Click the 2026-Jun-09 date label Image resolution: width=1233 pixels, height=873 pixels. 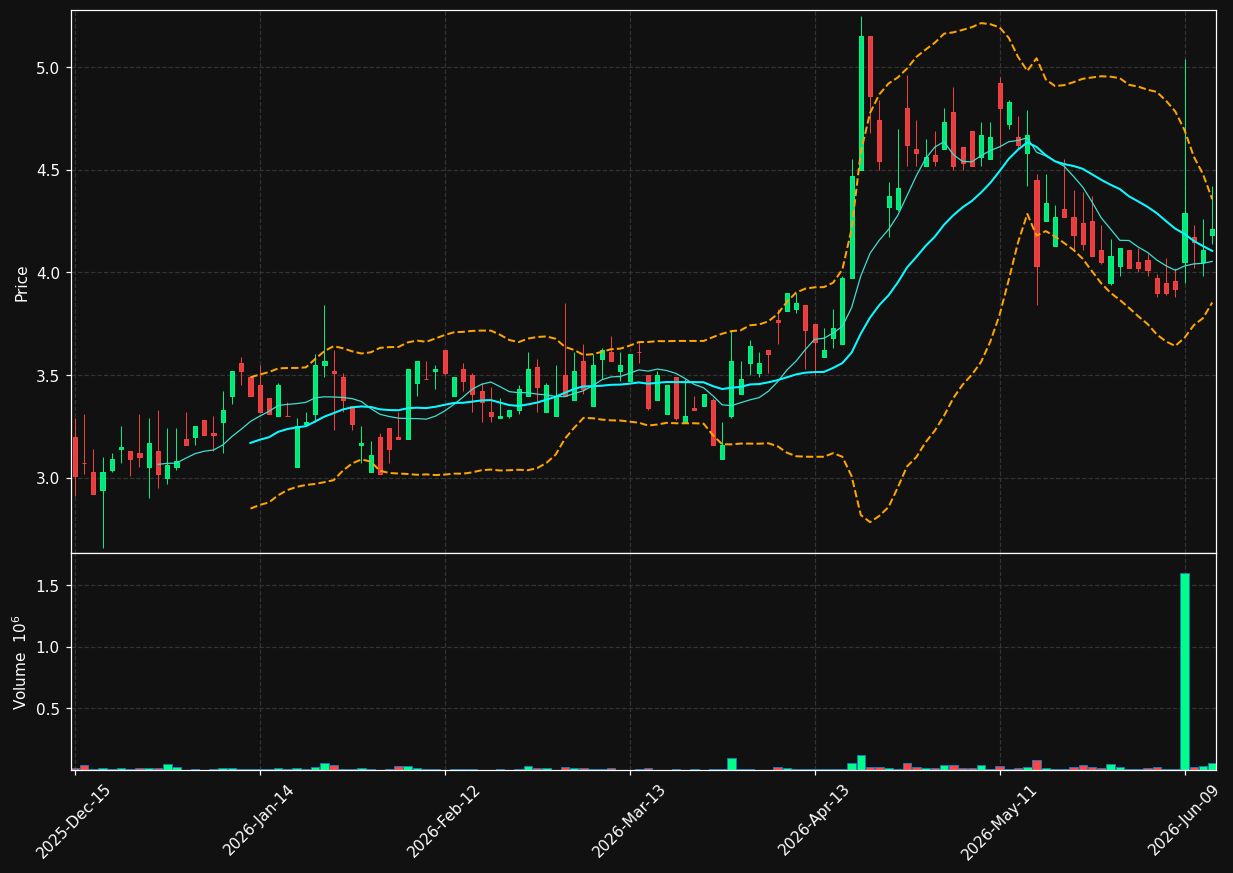1183,822
